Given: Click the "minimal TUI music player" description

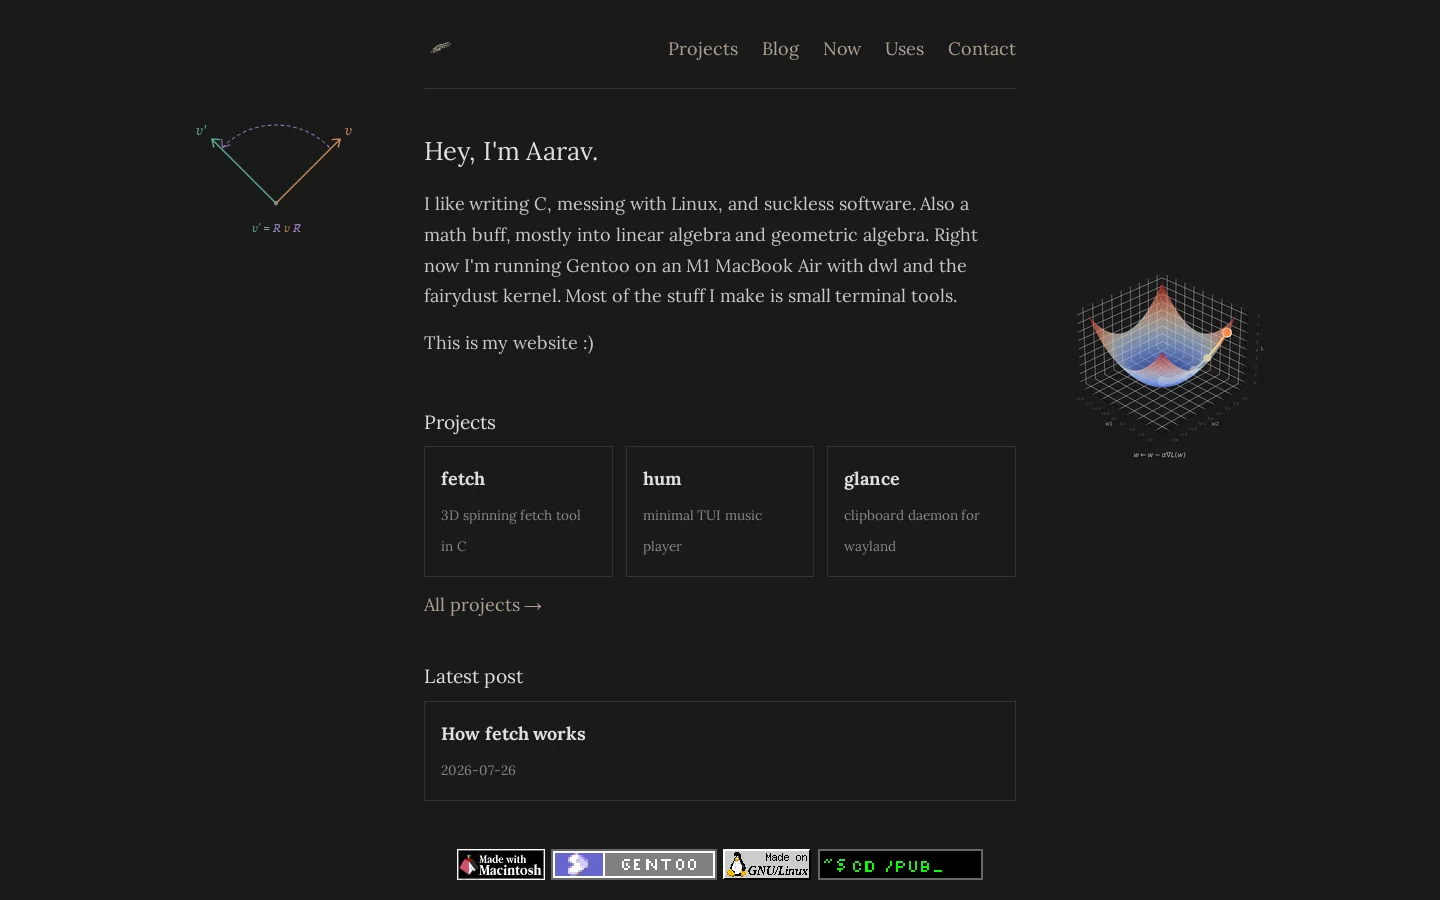Looking at the screenshot, I should coord(702,531).
